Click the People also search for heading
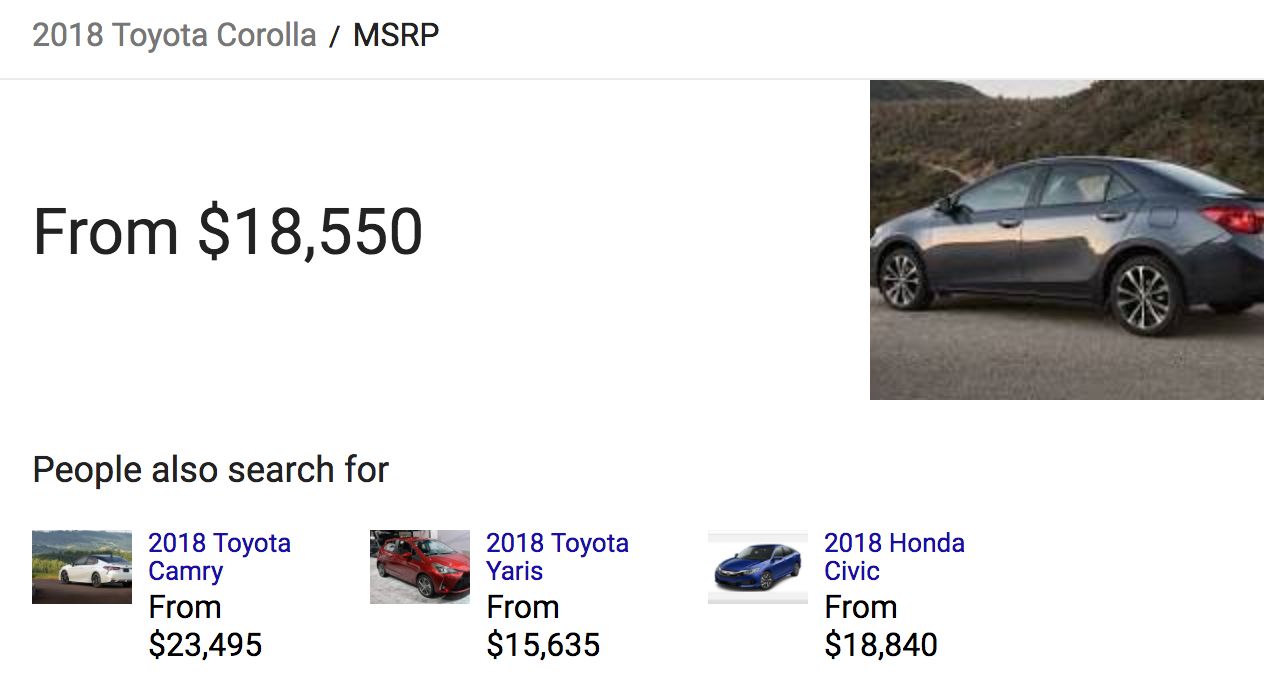This screenshot has width=1264, height=692. pyautogui.click(x=210, y=469)
